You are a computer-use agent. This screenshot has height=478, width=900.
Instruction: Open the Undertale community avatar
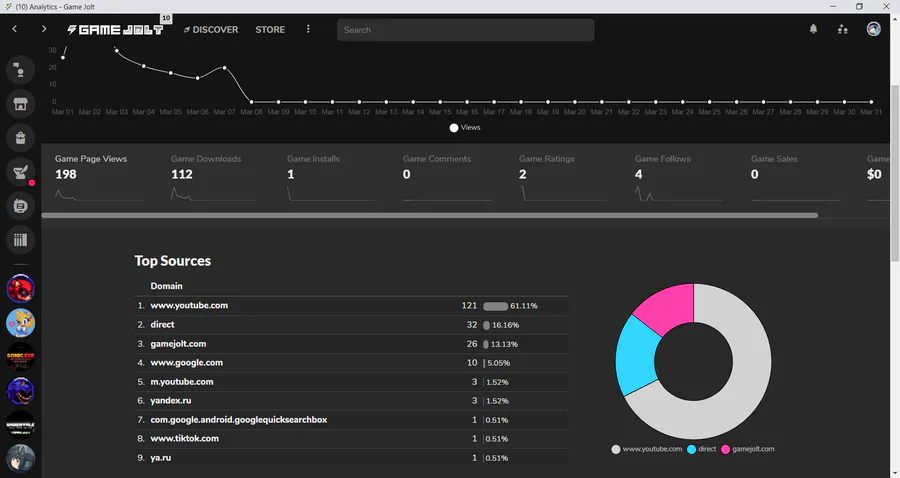pos(21,425)
